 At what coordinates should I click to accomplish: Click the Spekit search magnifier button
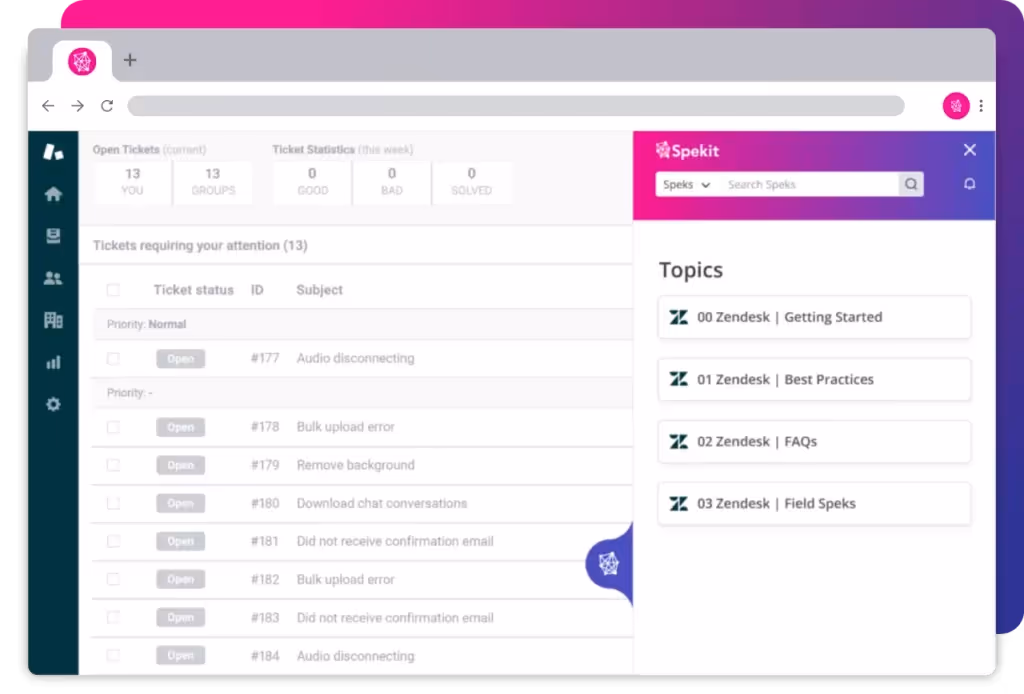[911, 185]
